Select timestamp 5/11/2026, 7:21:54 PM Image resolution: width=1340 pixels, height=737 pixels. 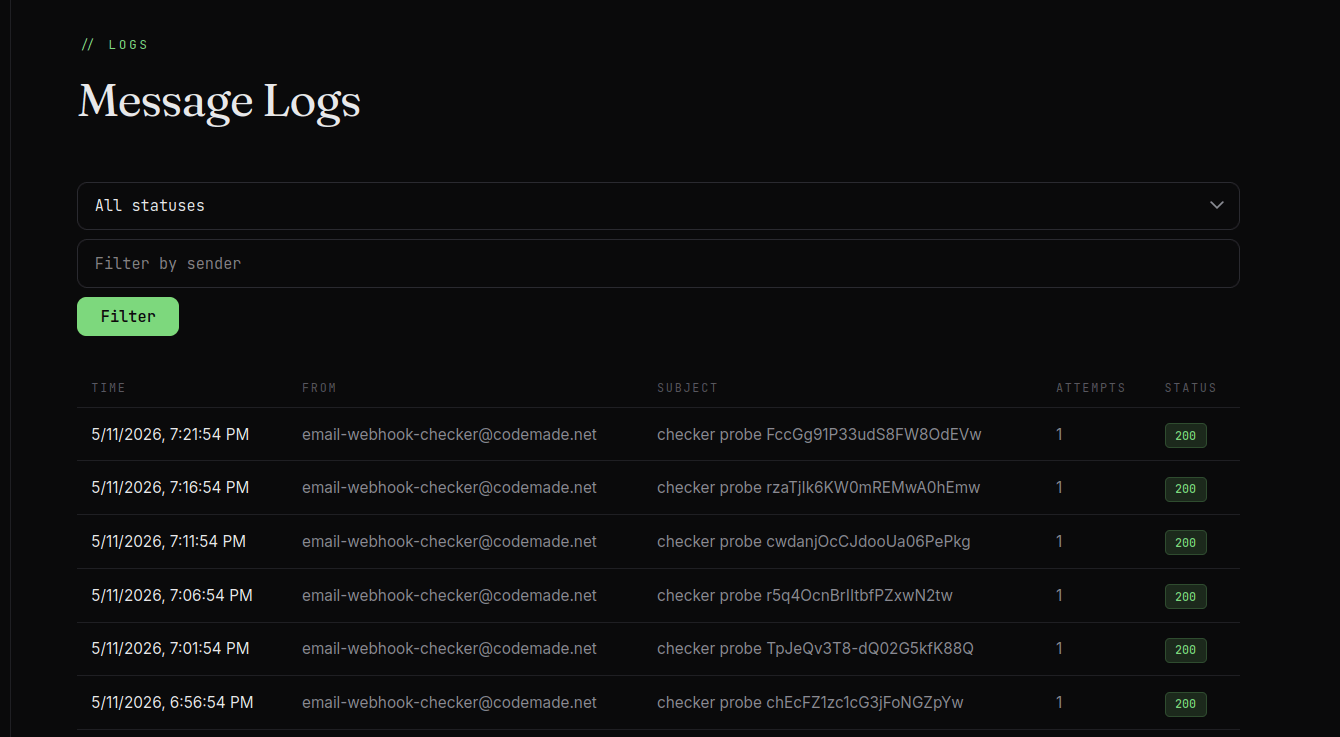point(170,434)
